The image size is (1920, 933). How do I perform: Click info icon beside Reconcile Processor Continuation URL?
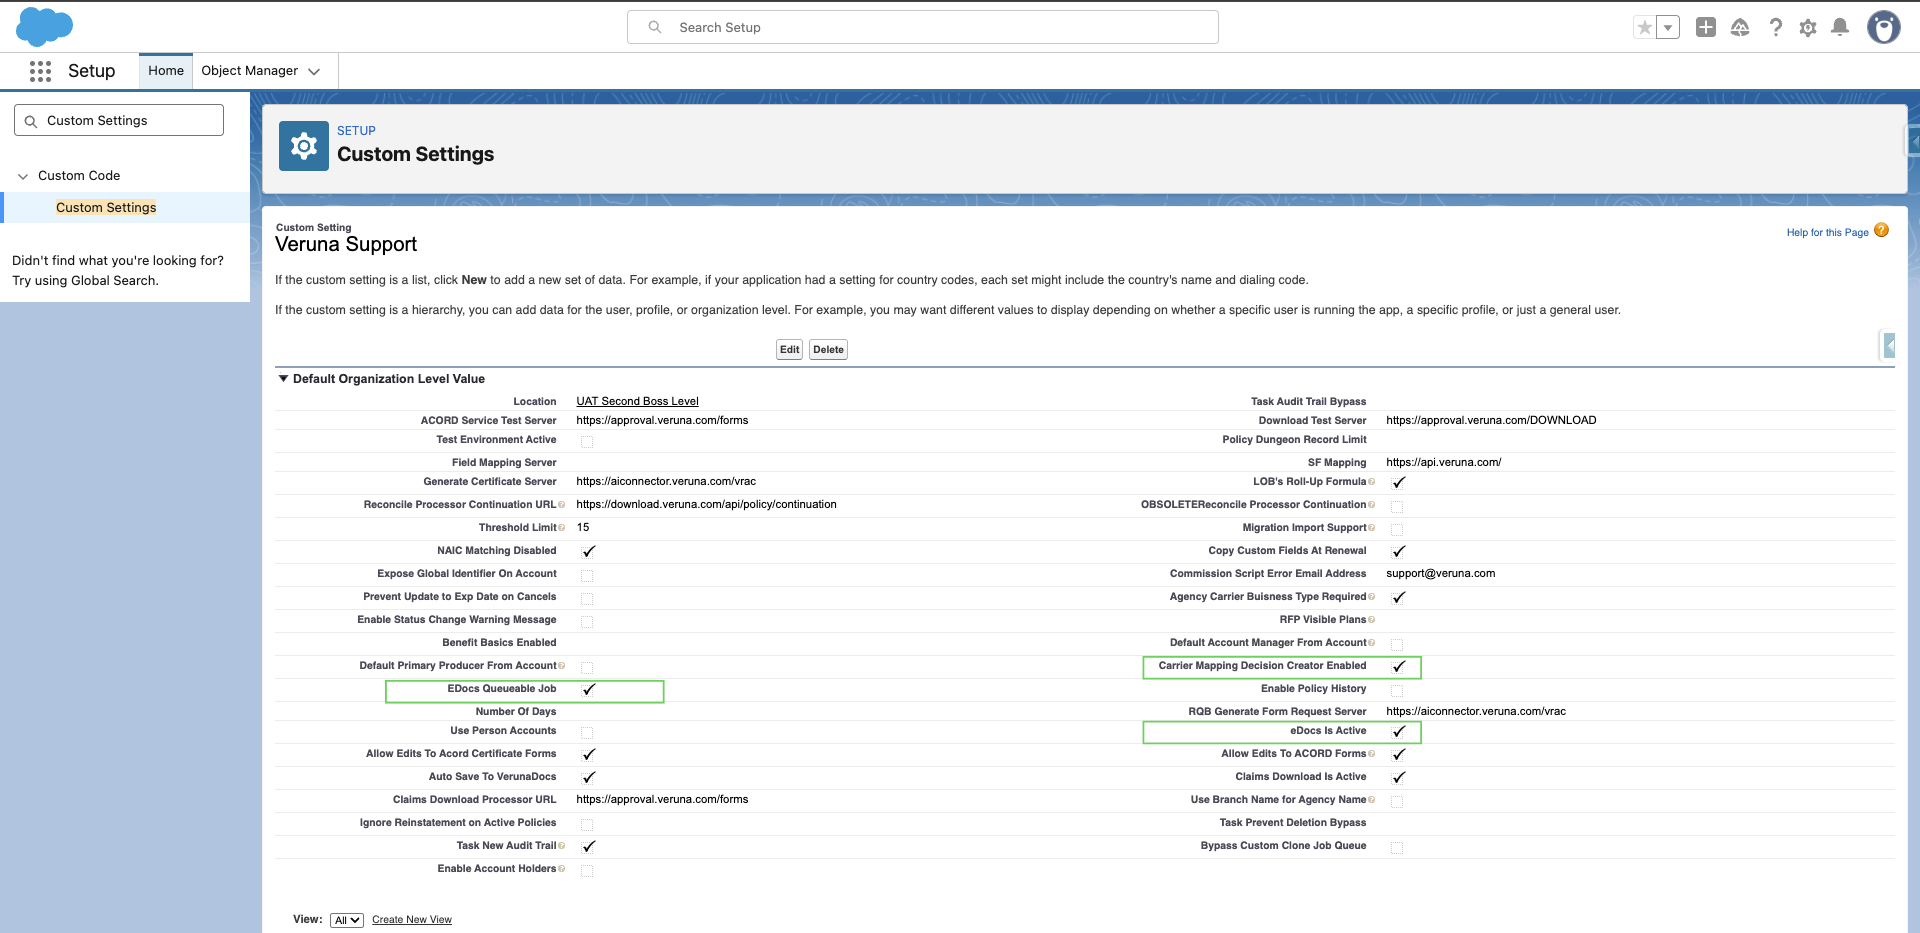(x=562, y=505)
